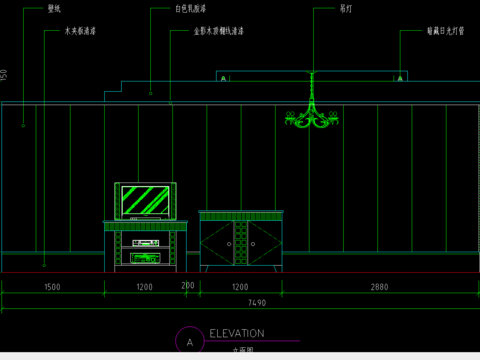480x360 pixels.
Task: Click the 7490 overall dimension text
Action: coord(257,303)
